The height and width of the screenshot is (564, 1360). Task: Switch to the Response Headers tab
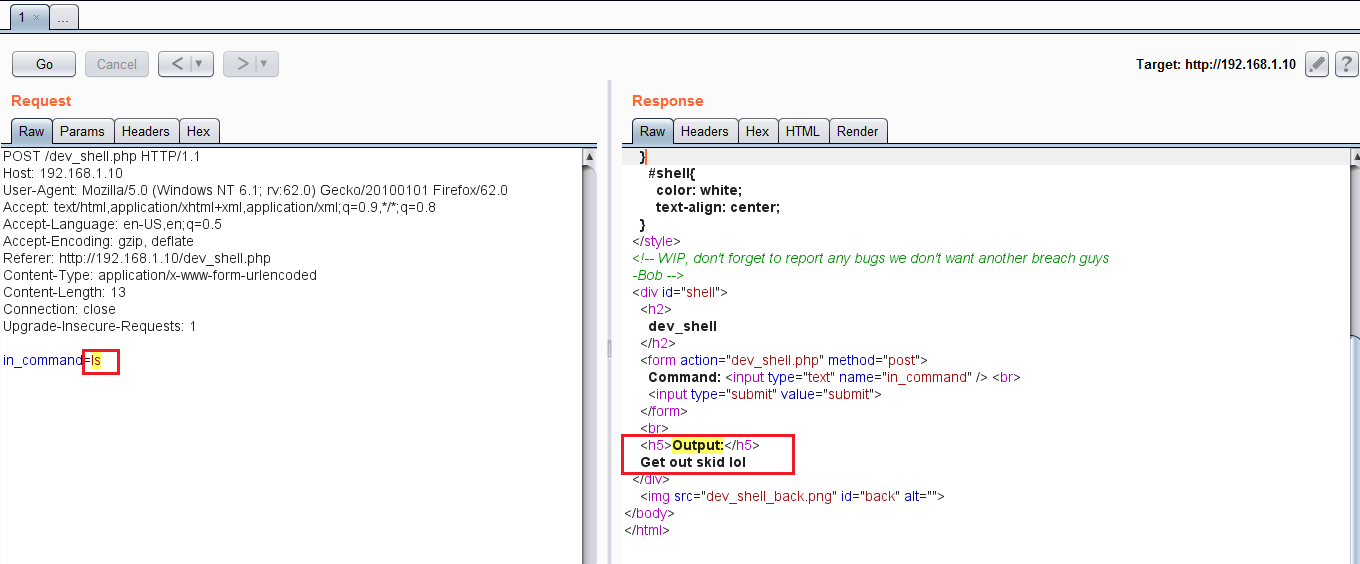[705, 131]
